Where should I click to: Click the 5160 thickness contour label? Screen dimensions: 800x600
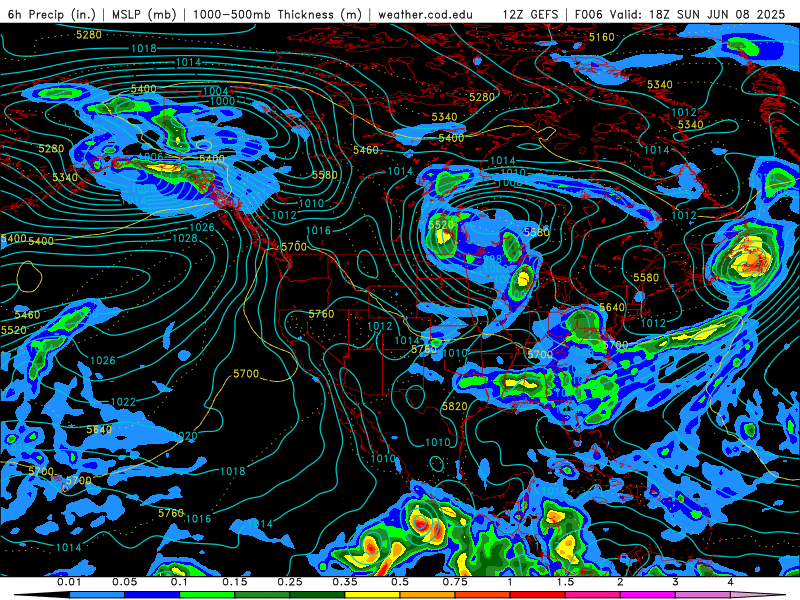[602, 37]
